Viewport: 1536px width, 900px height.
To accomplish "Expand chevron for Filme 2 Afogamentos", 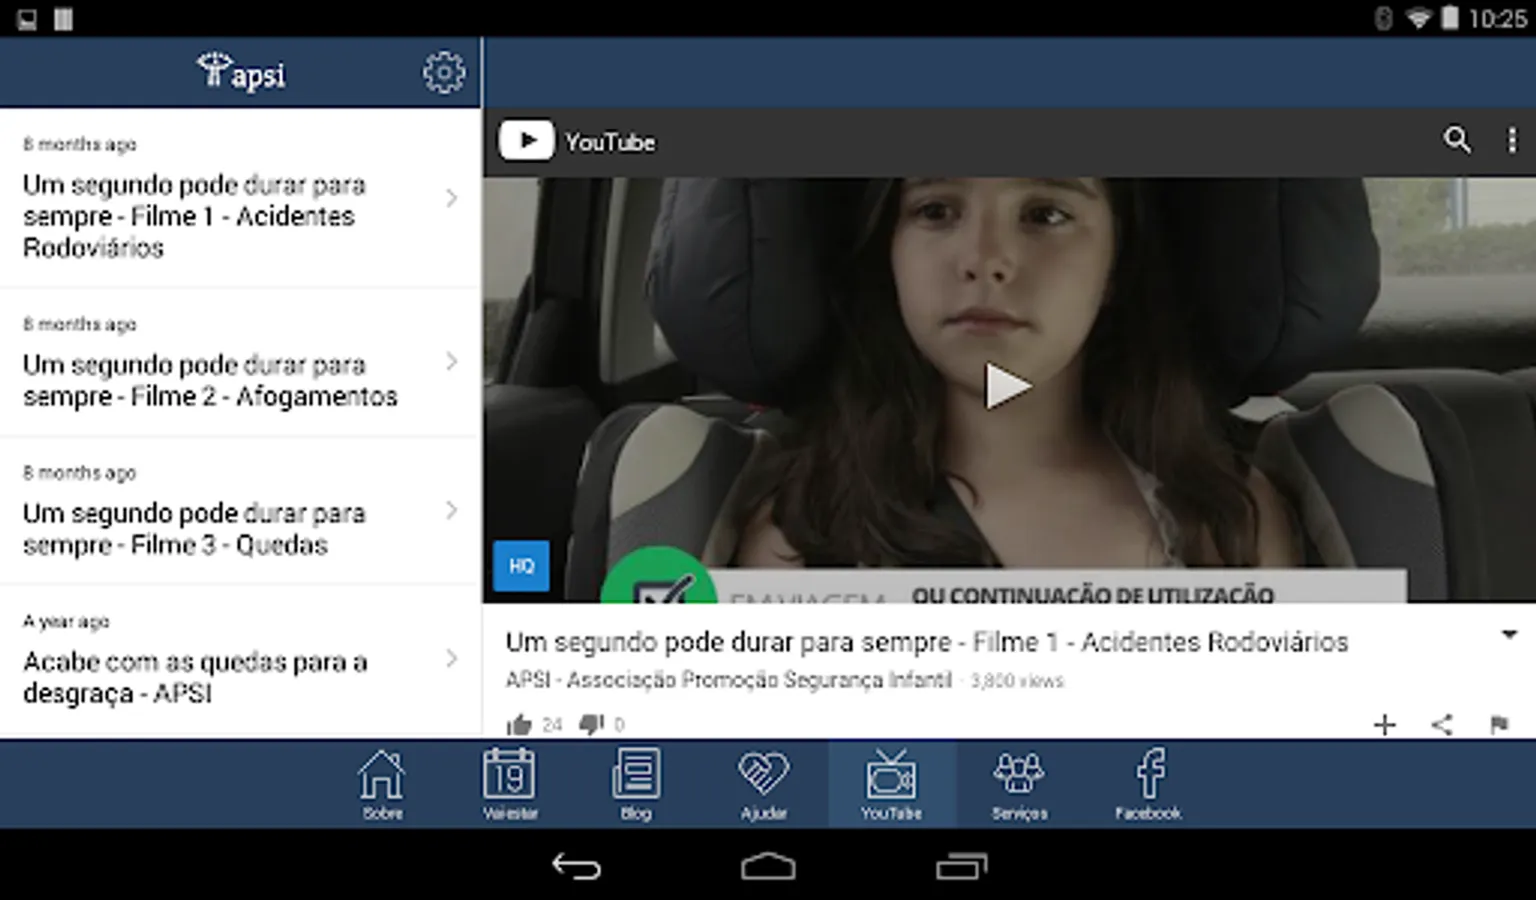I will click(x=452, y=362).
